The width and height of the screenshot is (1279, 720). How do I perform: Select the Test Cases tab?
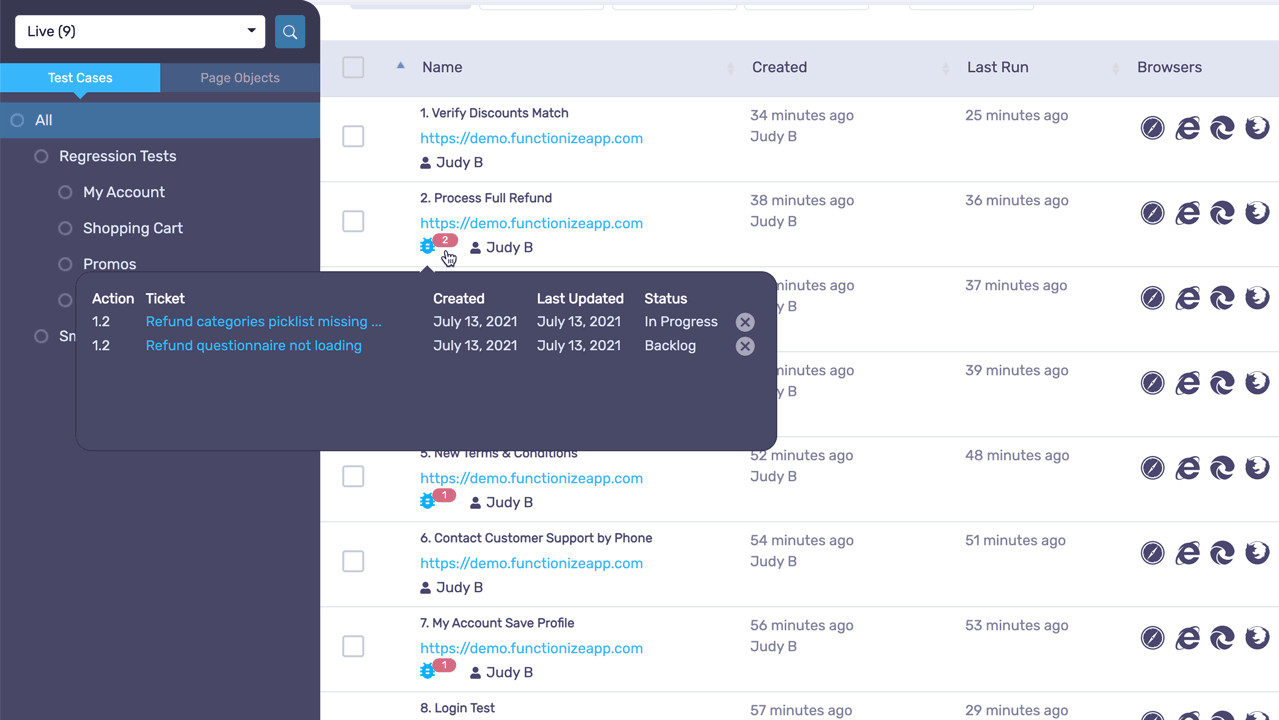point(80,77)
